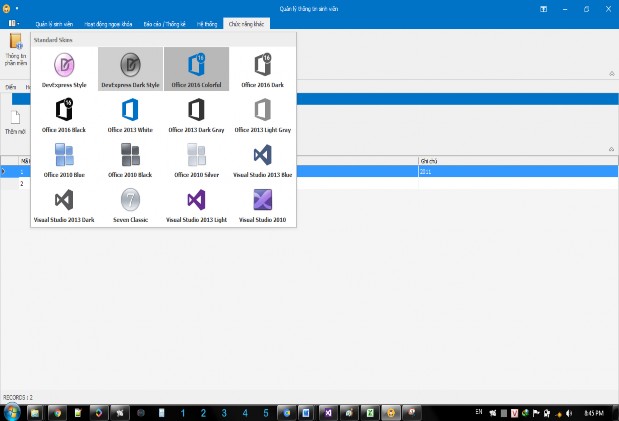Select the Office 2013 White skin
The height and width of the screenshot is (421, 619).
point(130,114)
